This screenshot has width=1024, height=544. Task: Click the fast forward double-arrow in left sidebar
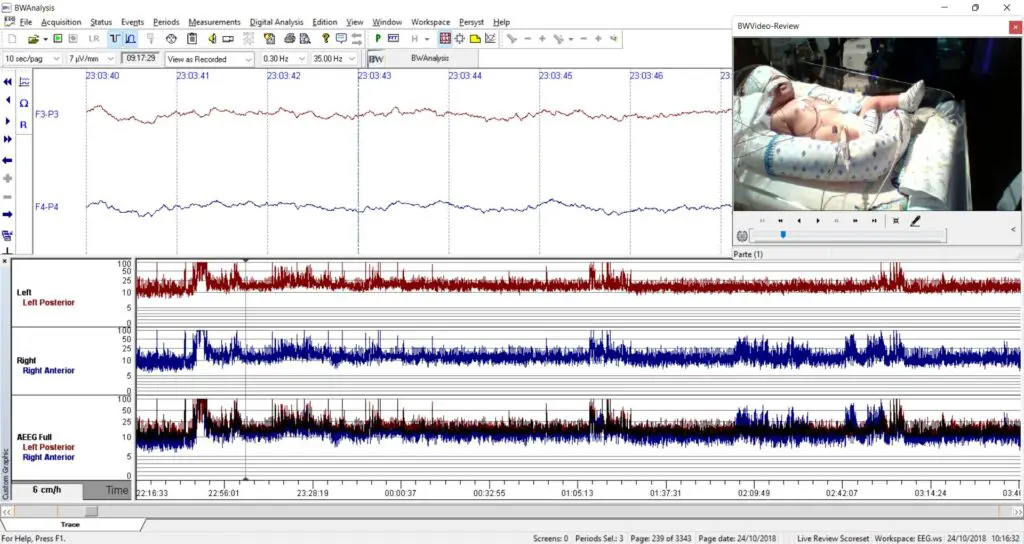click(x=8, y=140)
